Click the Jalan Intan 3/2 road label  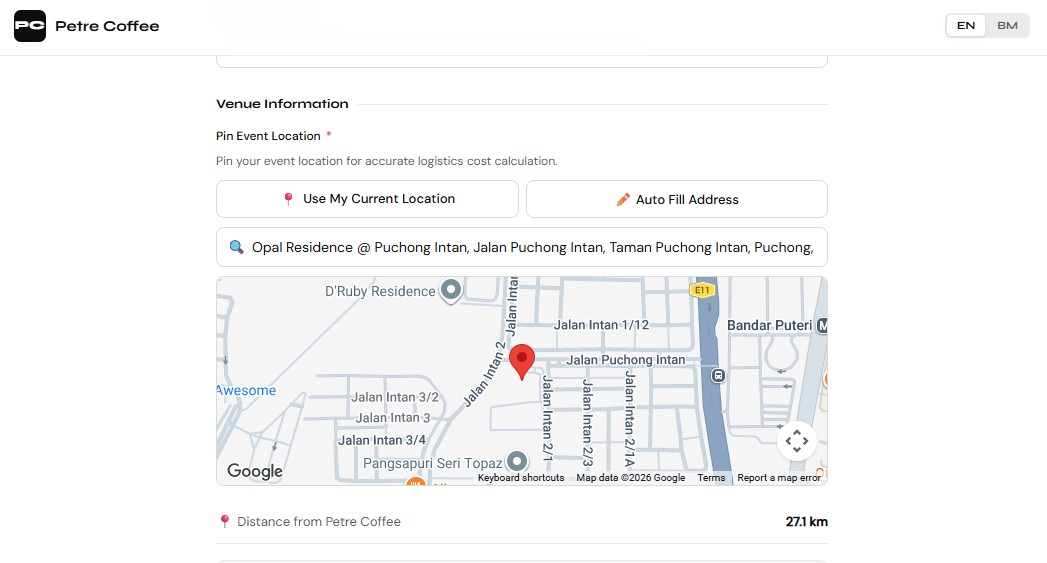click(x=395, y=397)
